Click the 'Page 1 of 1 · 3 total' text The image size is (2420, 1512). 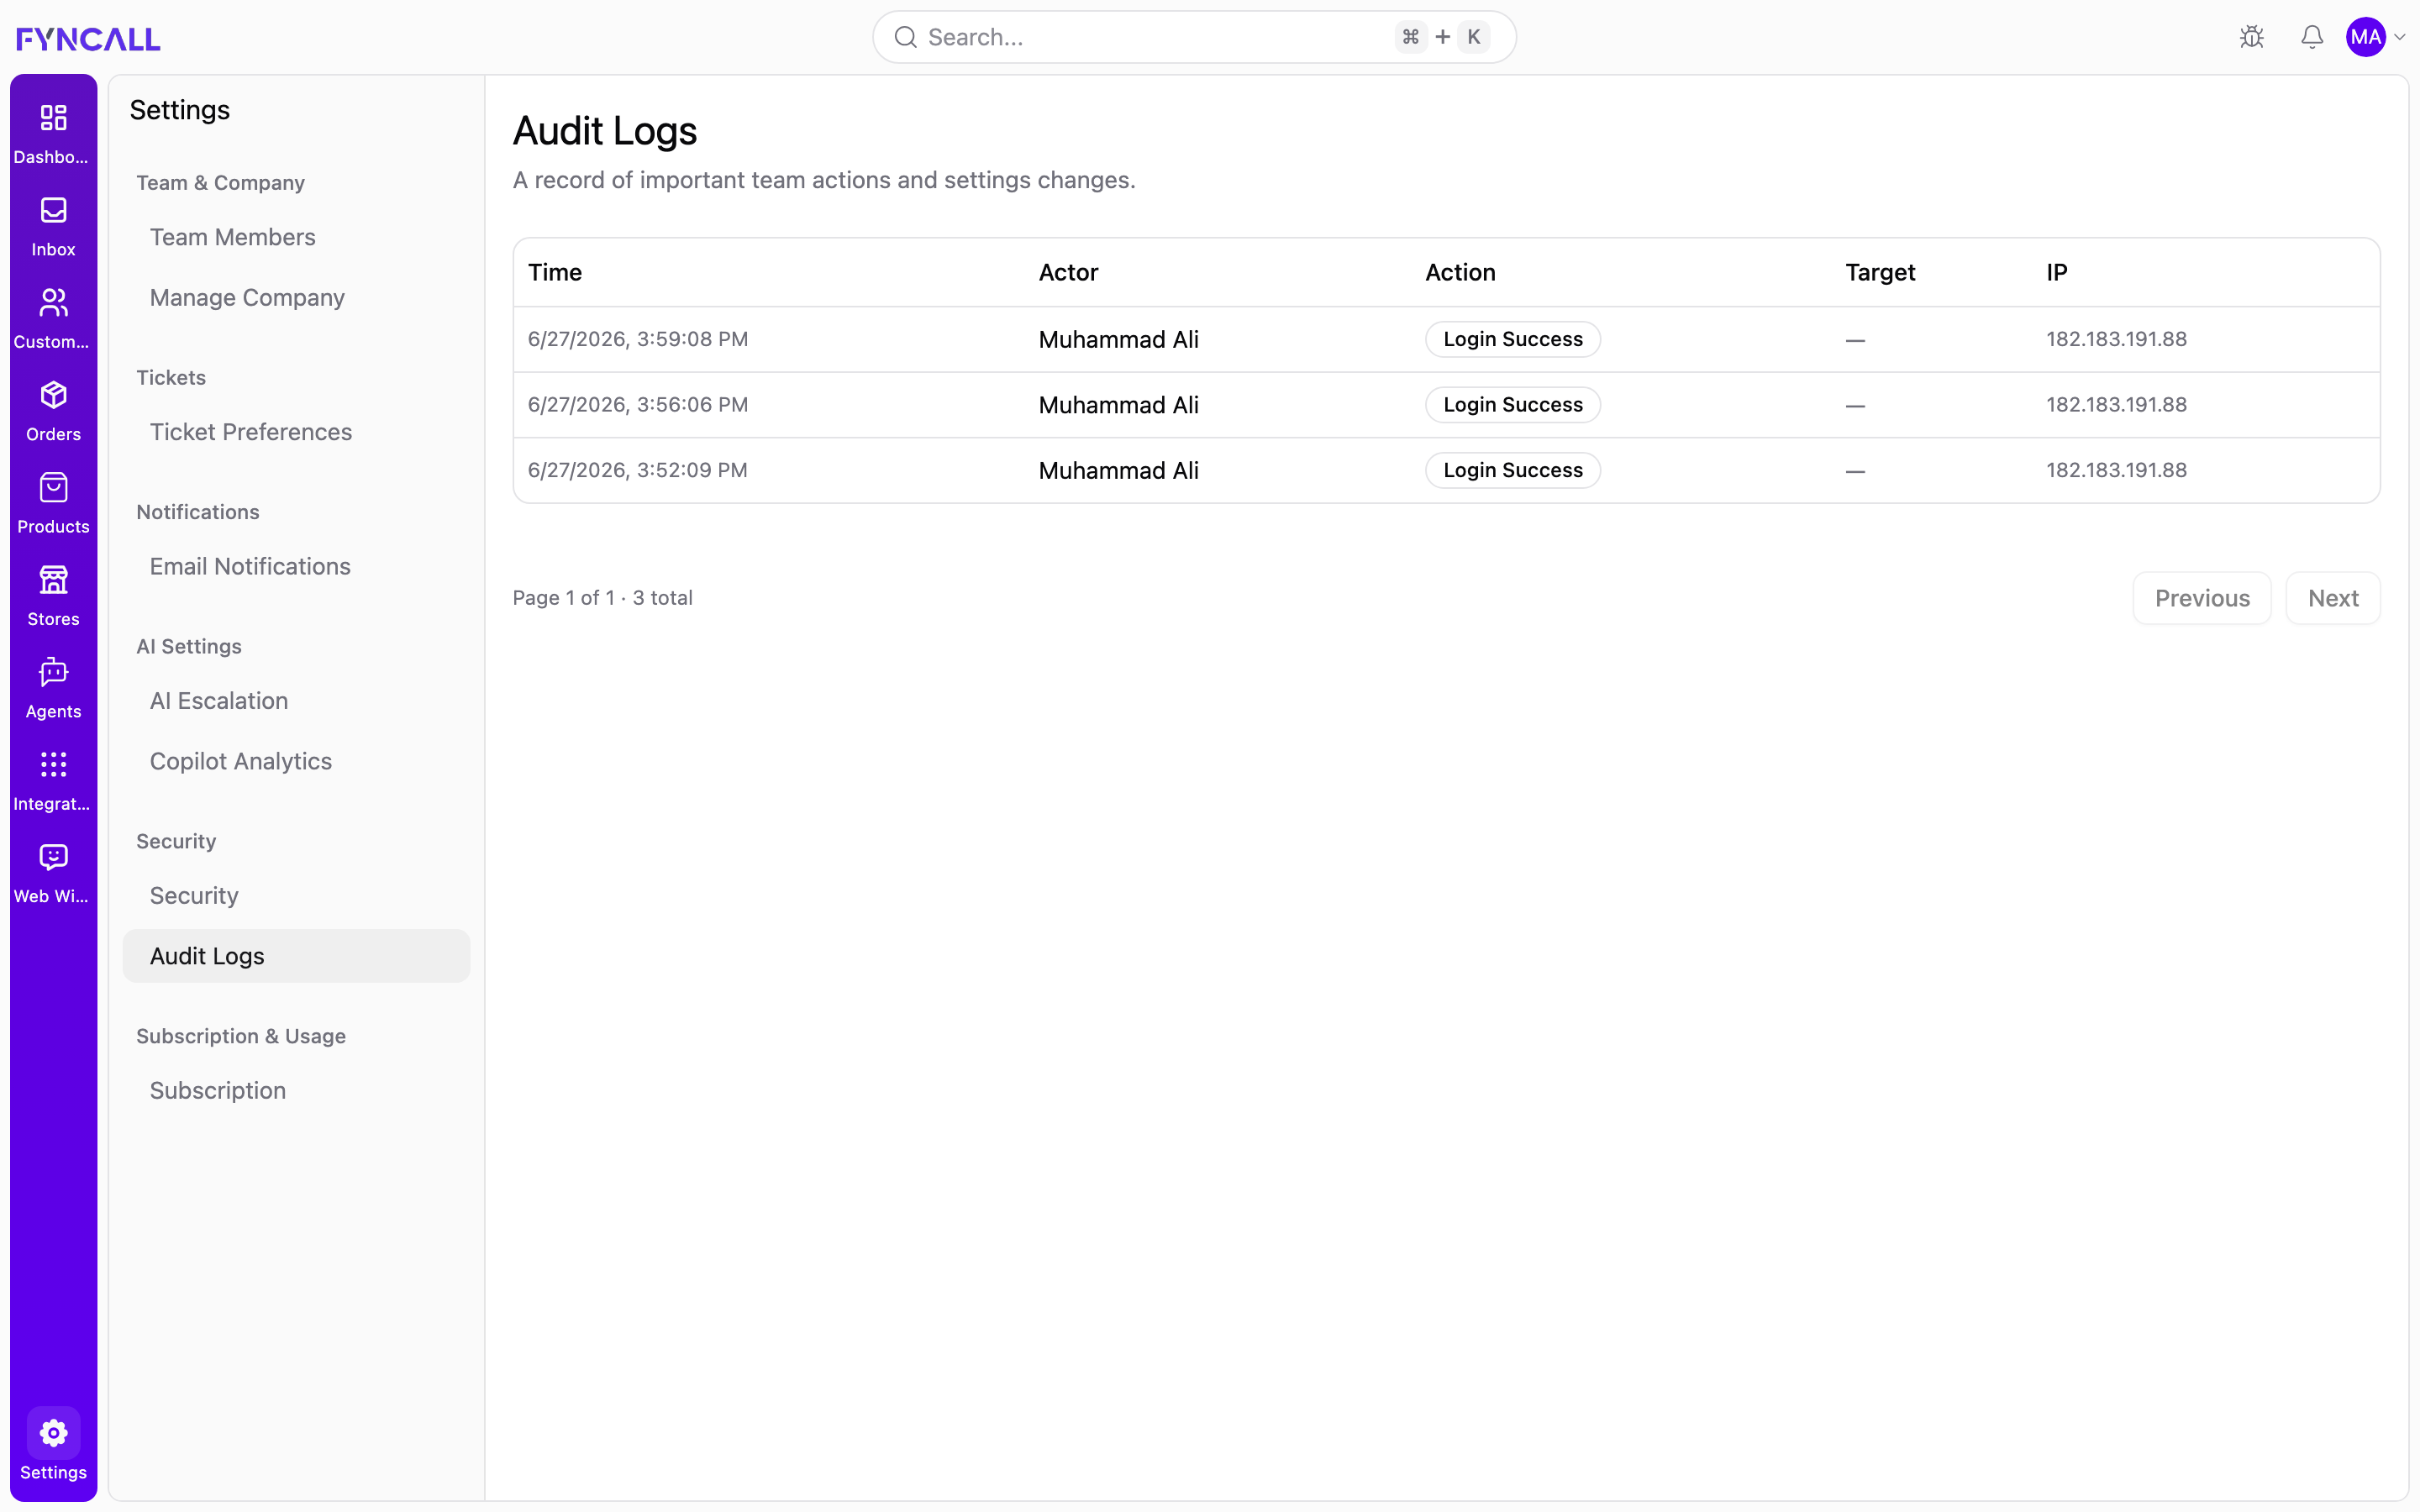point(603,598)
